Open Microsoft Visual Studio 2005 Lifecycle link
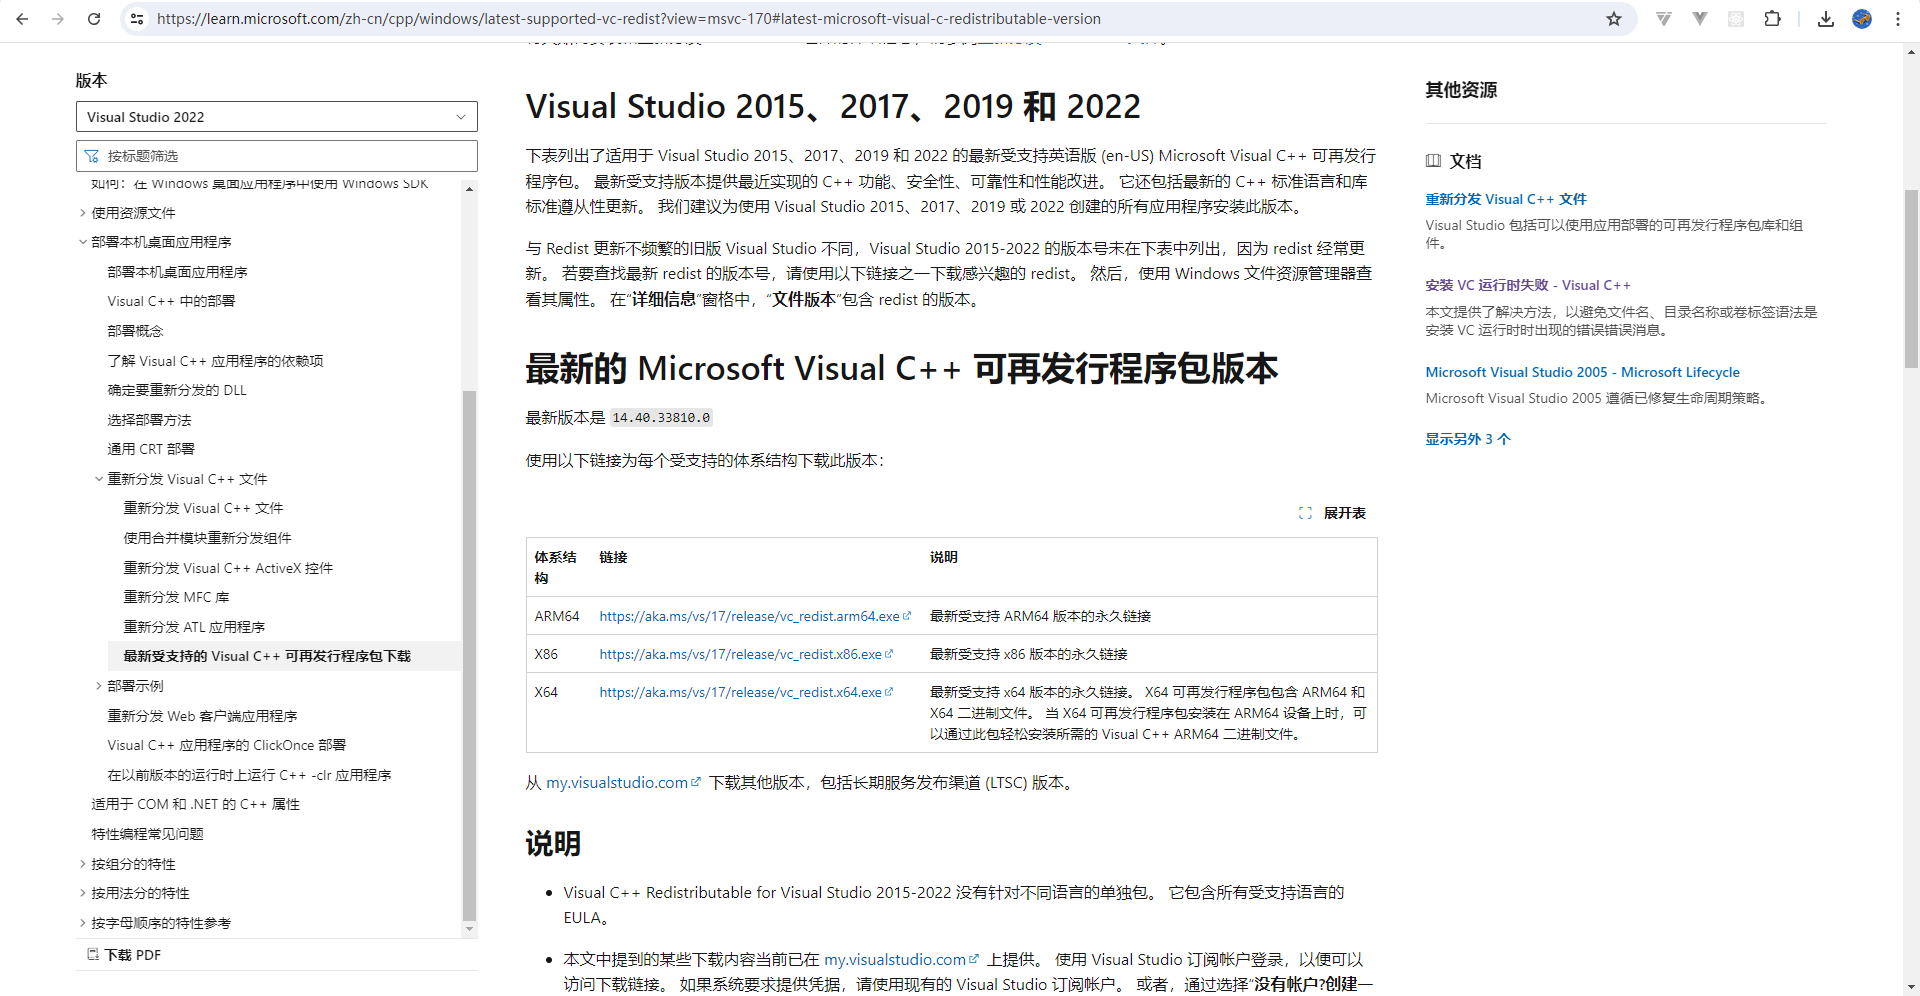 tap(1582, 372)
